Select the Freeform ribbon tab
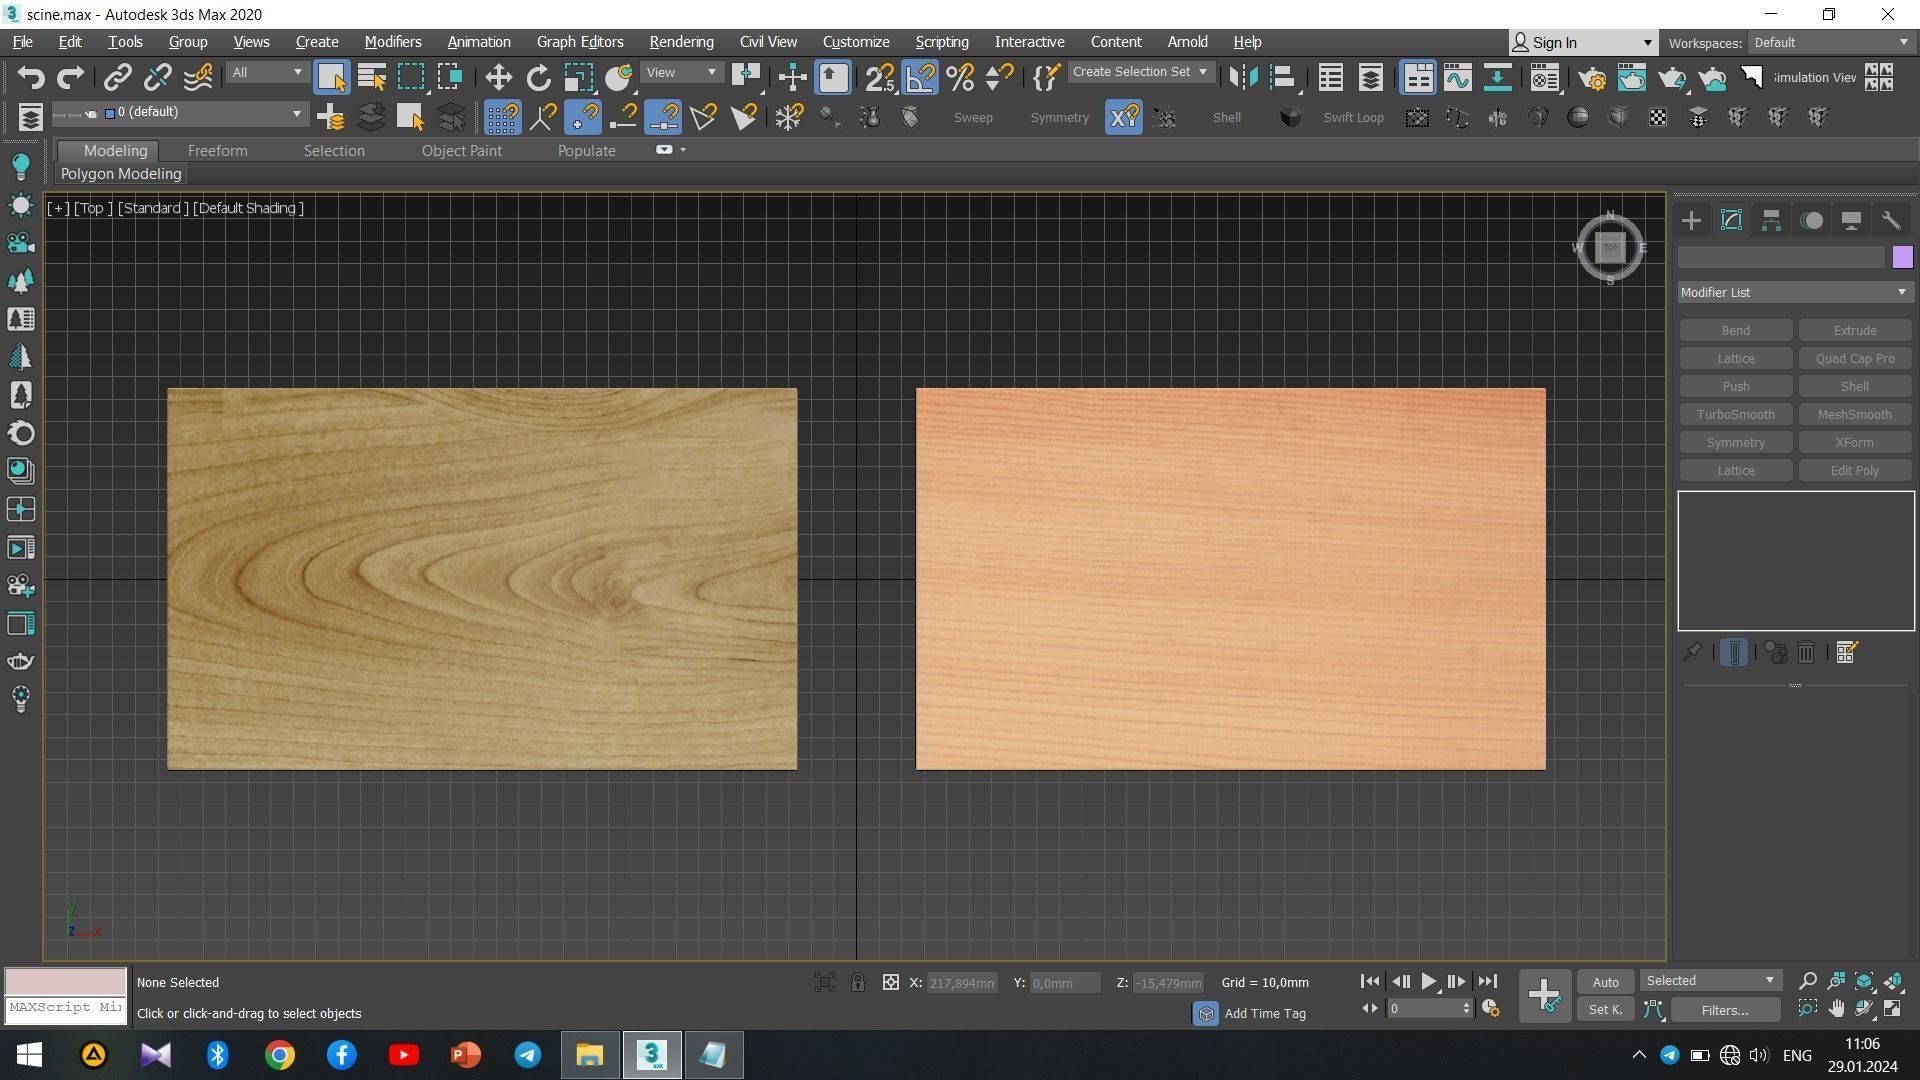Viewport: 1920px width, 1080px height. pos(217,151)
